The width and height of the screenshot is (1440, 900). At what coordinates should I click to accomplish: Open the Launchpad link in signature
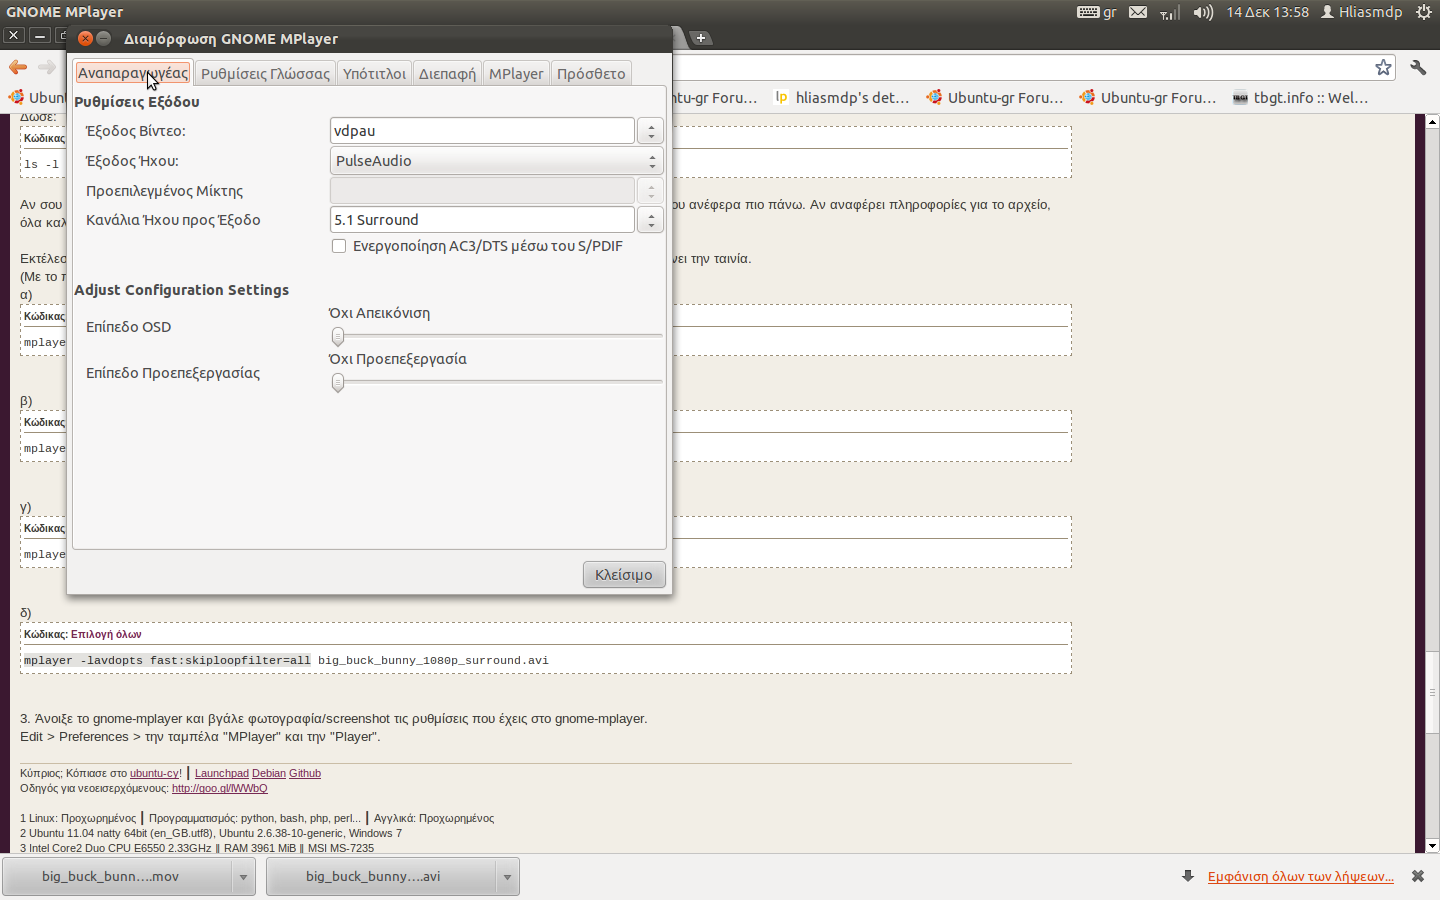pyautogui.click(x=222, y=773)
